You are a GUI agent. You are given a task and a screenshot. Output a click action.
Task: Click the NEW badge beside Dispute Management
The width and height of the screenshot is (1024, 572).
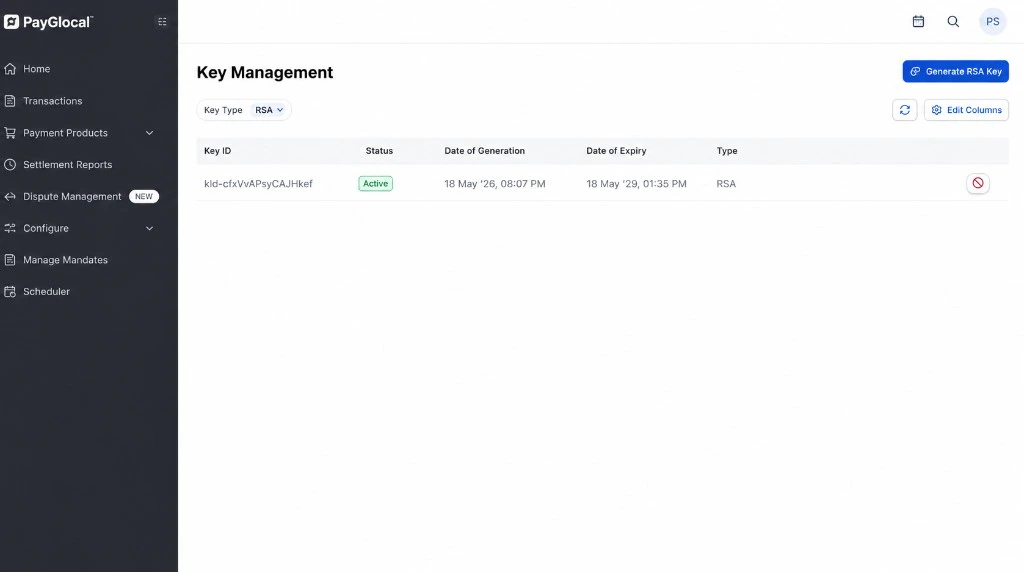(x=144, y=197)
